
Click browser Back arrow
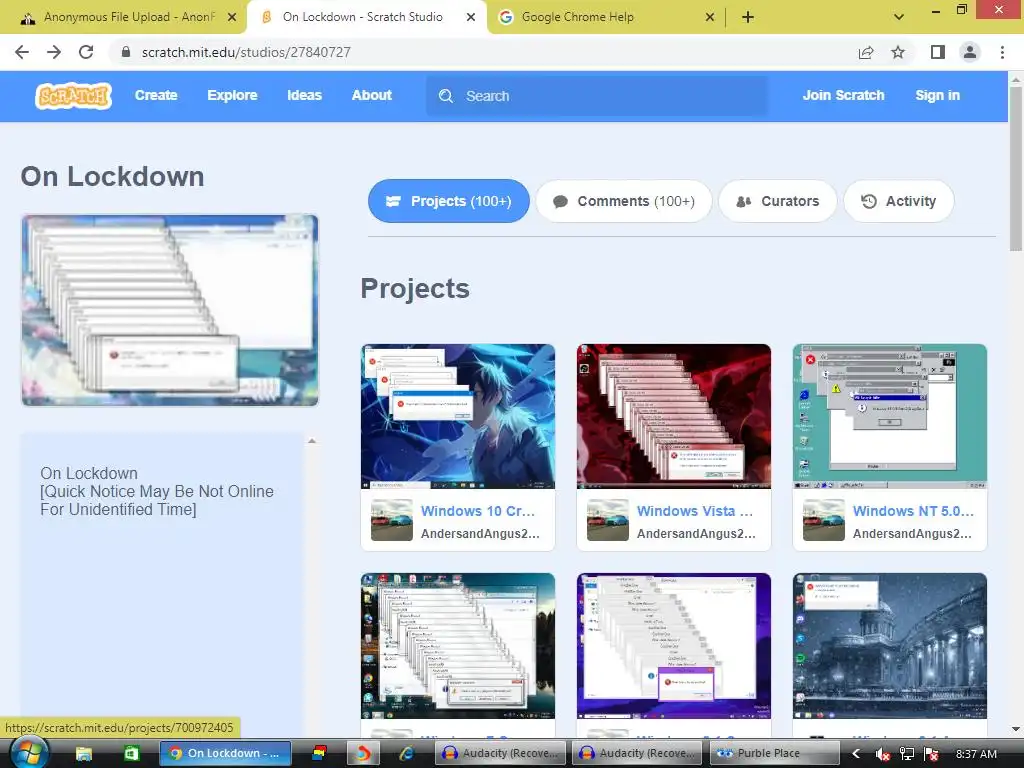[22, 52]
